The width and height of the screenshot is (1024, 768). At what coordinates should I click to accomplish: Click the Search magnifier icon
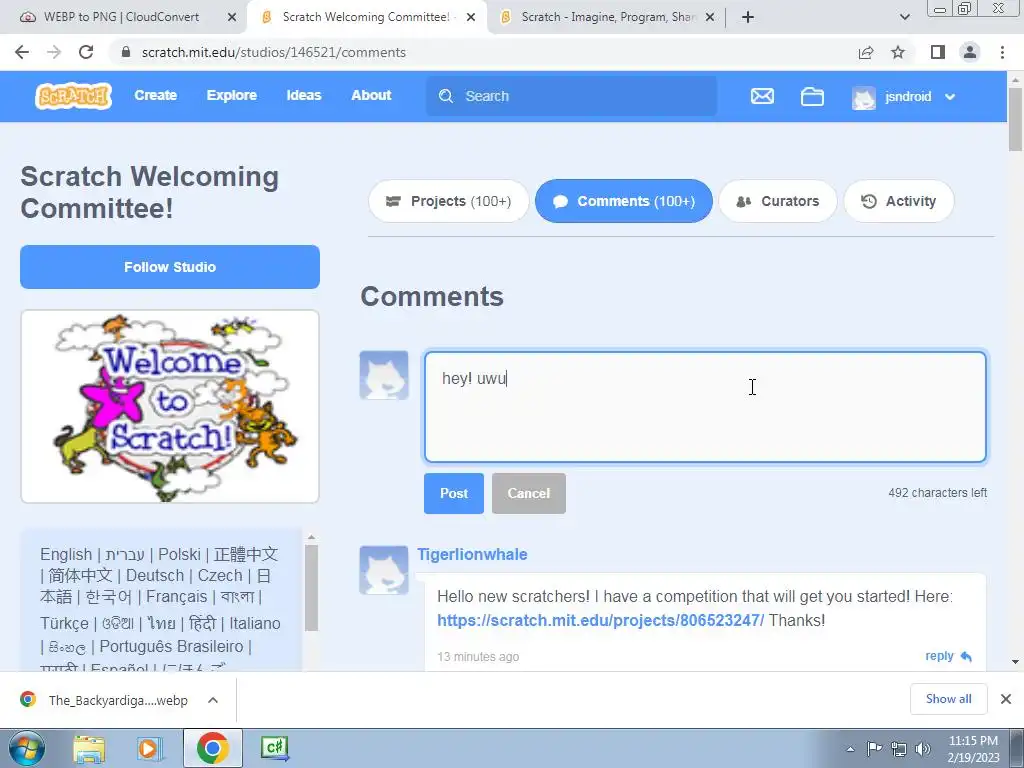[x=446, y=96]
